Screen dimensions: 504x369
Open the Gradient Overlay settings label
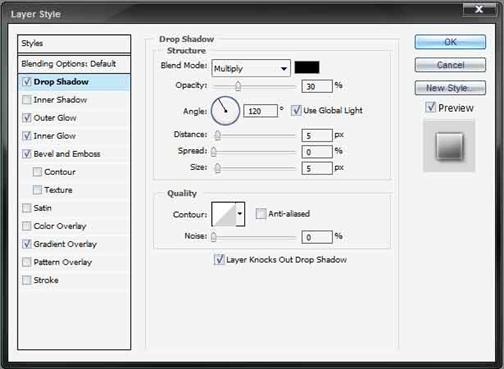[x=65, y=244]
